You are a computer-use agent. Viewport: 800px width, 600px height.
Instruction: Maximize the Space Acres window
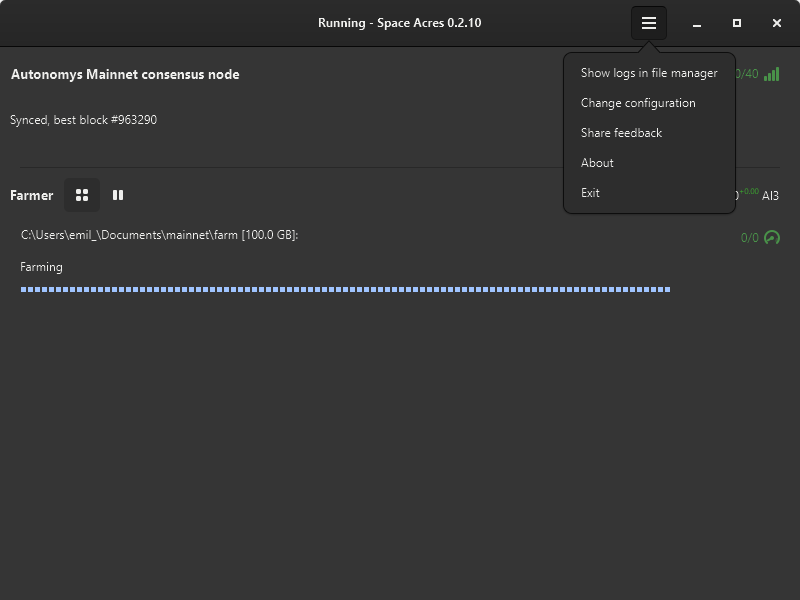click(x=737, y=23)
